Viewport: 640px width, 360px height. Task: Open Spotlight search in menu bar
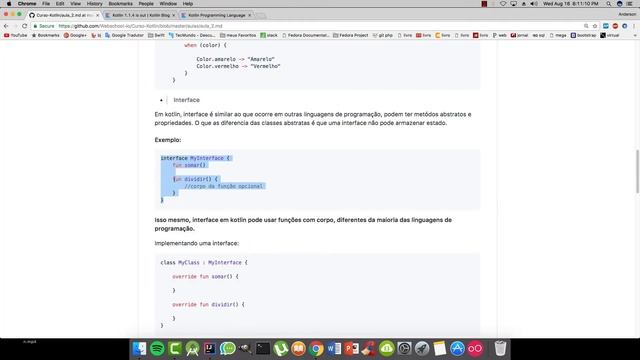609,4
